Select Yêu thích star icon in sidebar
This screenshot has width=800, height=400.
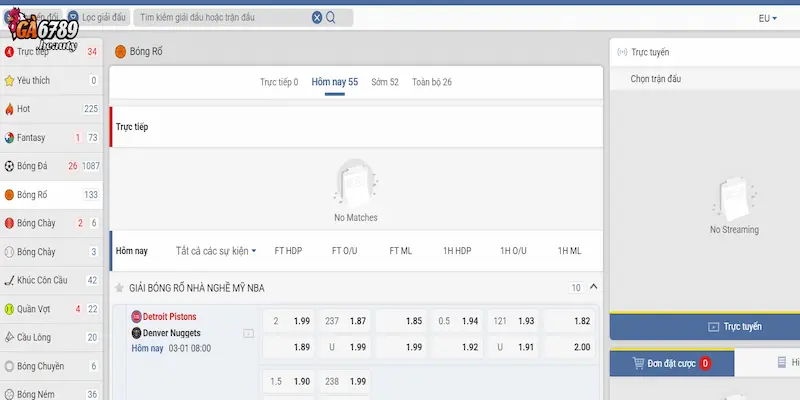tap(9, 81)
